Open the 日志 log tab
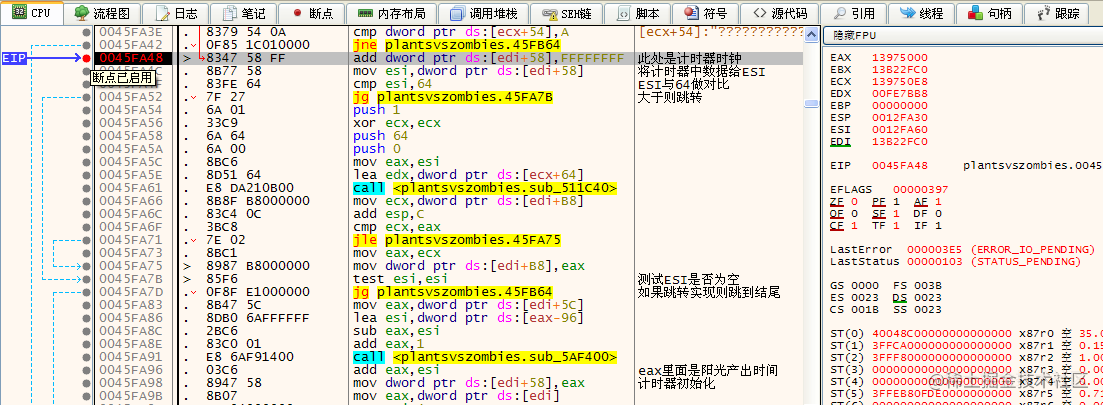Image resolution: width=1103 pixels, height=405 pixels. tap(177, 13)
